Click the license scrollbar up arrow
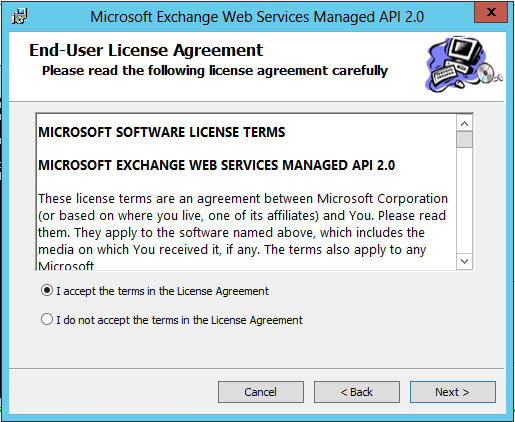Screen dimensions: 515x422 (464, 124)
